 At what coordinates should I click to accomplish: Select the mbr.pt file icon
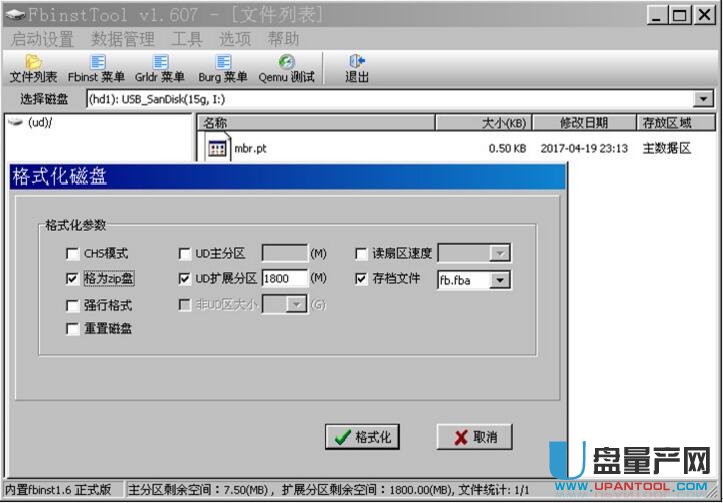tap(218, 148)
